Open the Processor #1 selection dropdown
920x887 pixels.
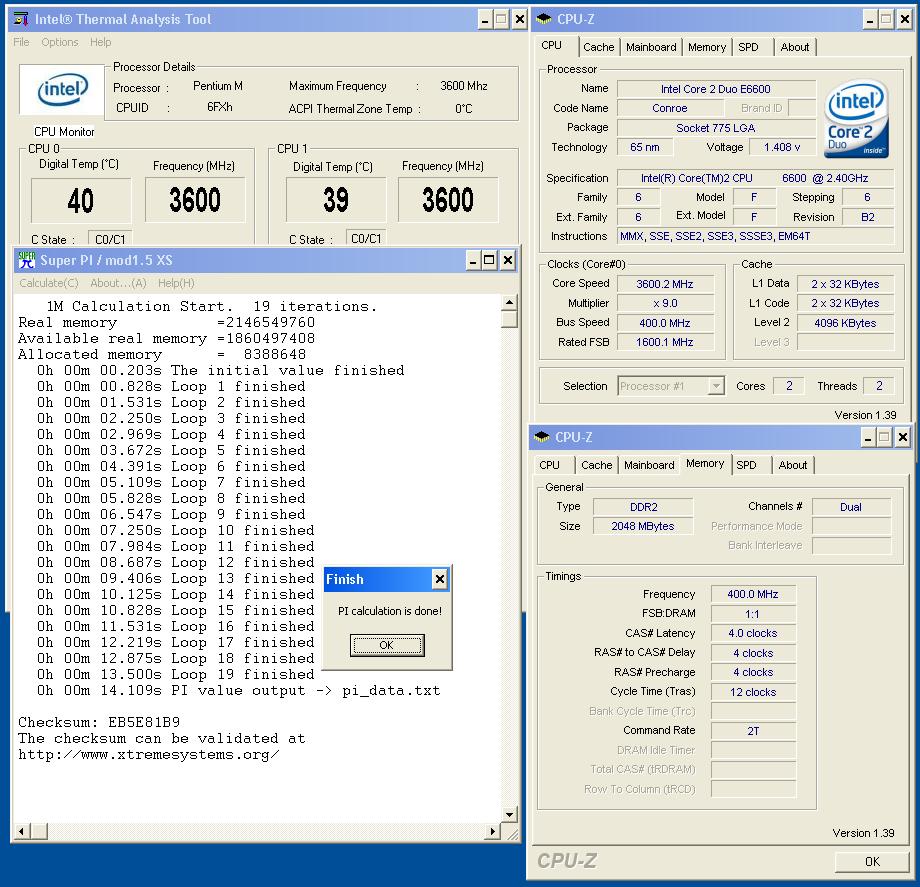(716, 386)
